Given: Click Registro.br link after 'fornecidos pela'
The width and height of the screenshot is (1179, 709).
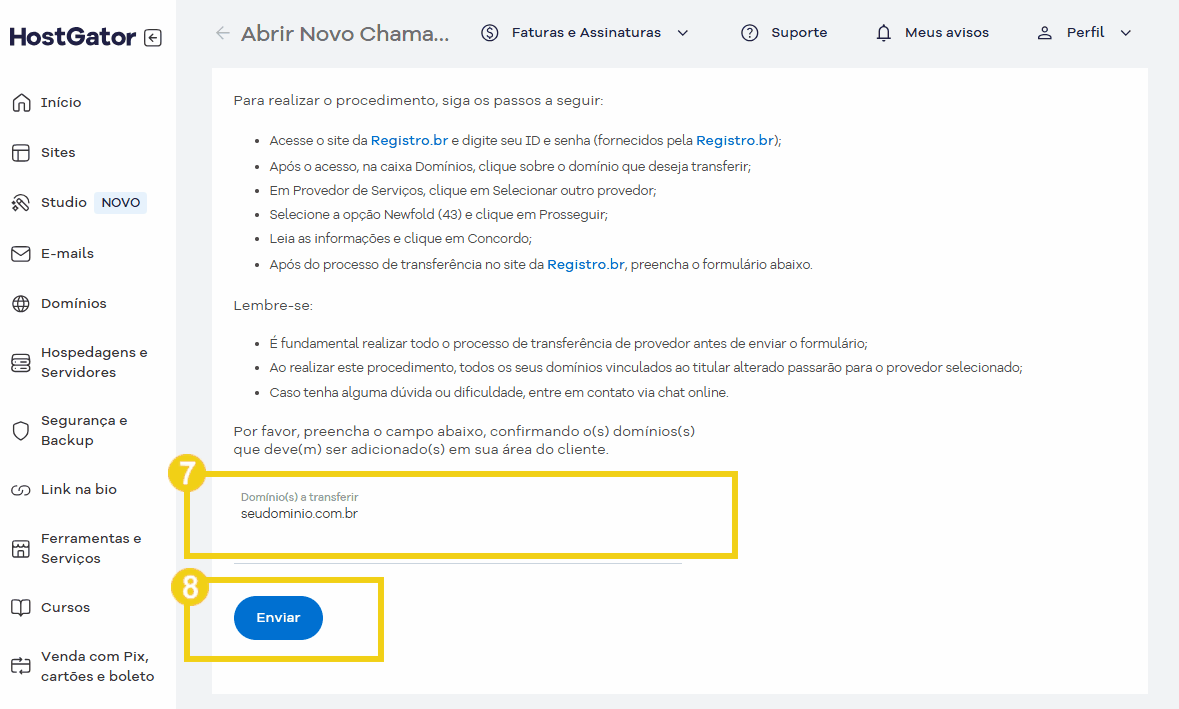Looking at the screenshot, I should pyautogui.click(x=735, y=141).
